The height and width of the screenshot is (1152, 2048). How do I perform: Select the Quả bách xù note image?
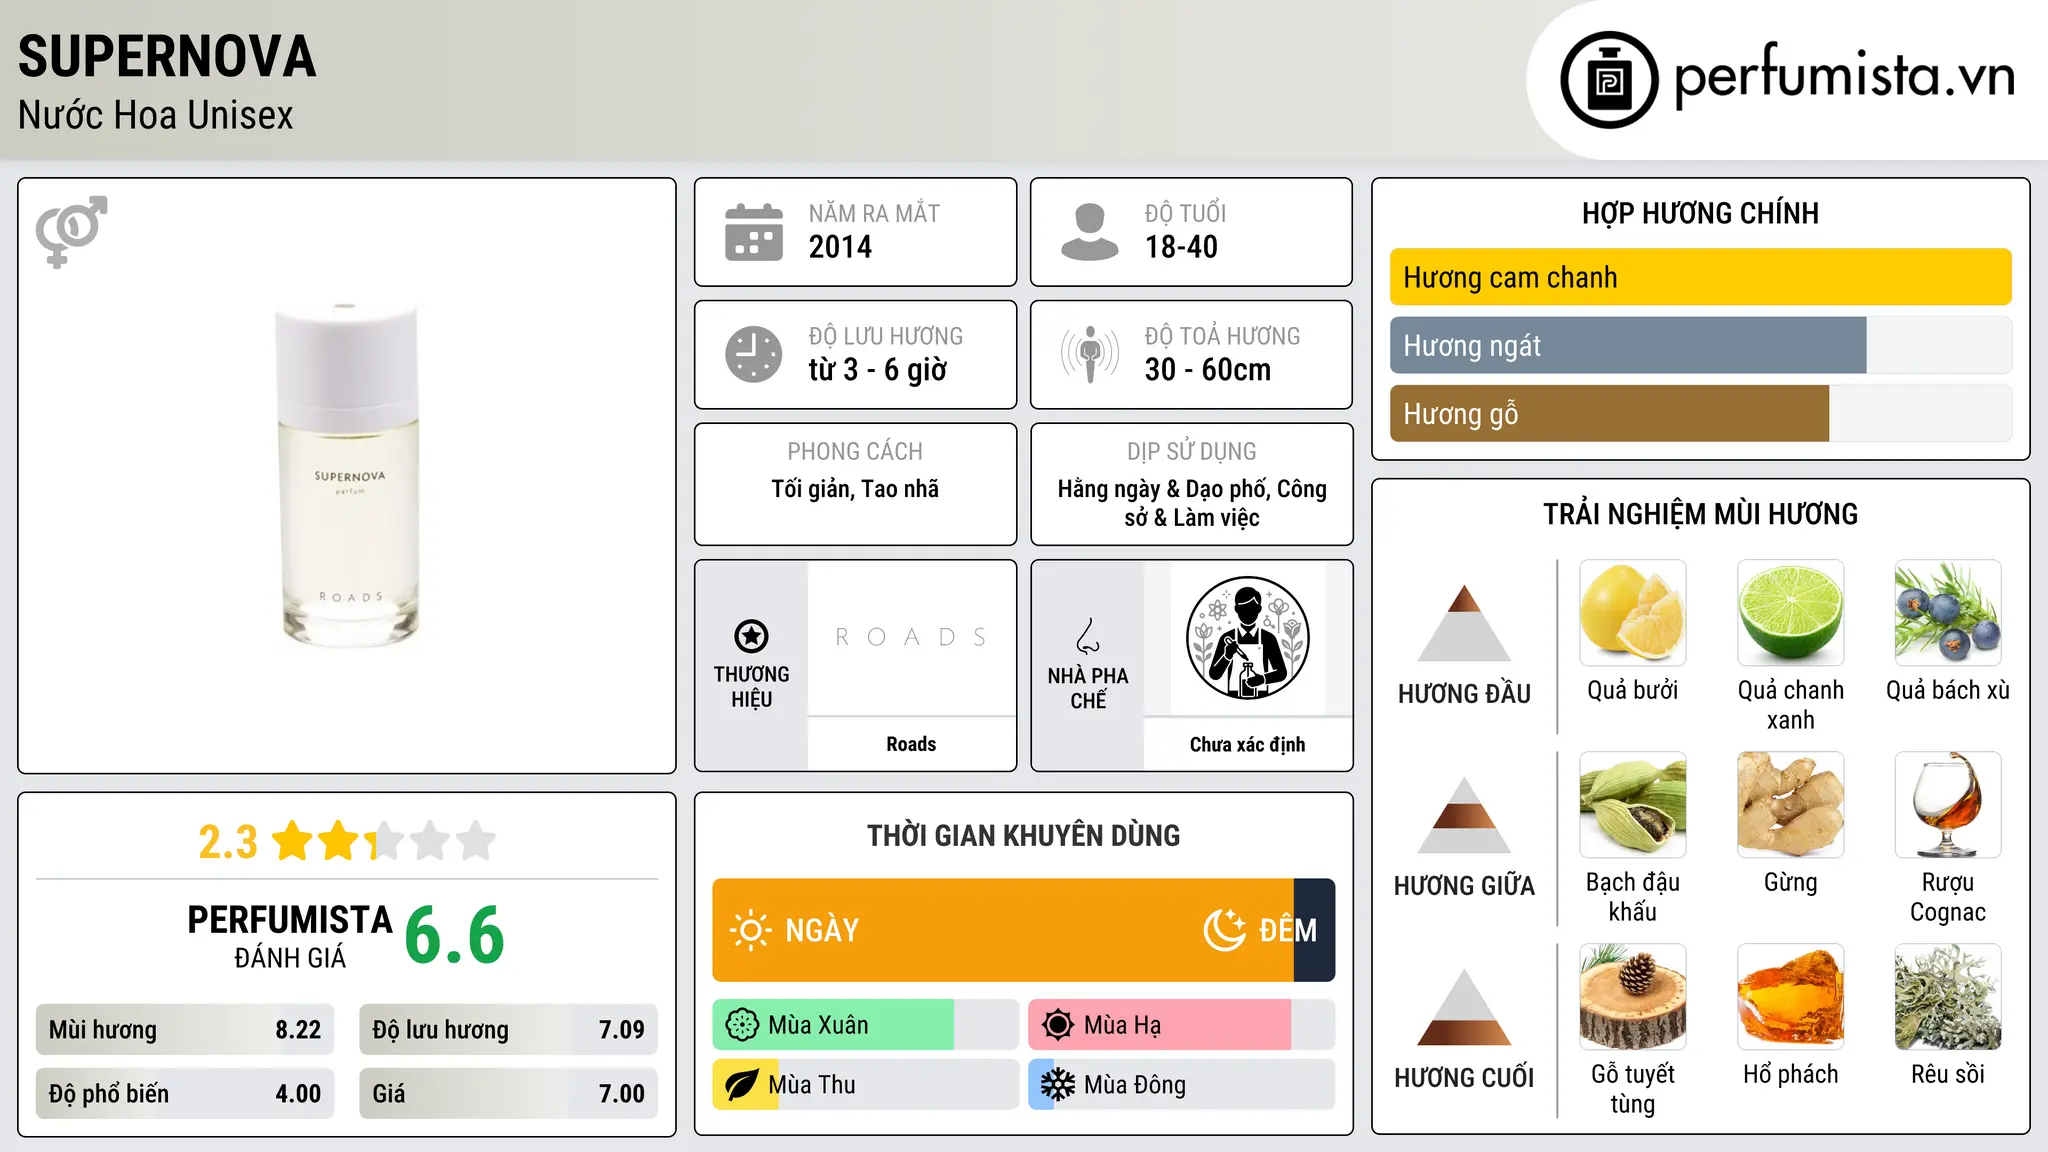coord(1948,613)
